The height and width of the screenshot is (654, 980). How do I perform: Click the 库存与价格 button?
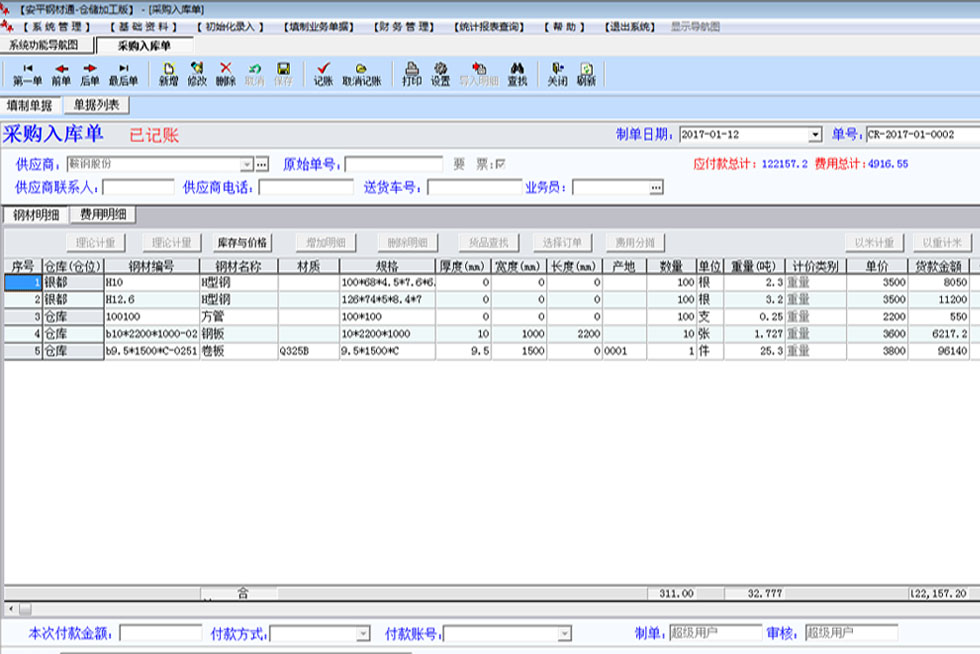point(242,243)
